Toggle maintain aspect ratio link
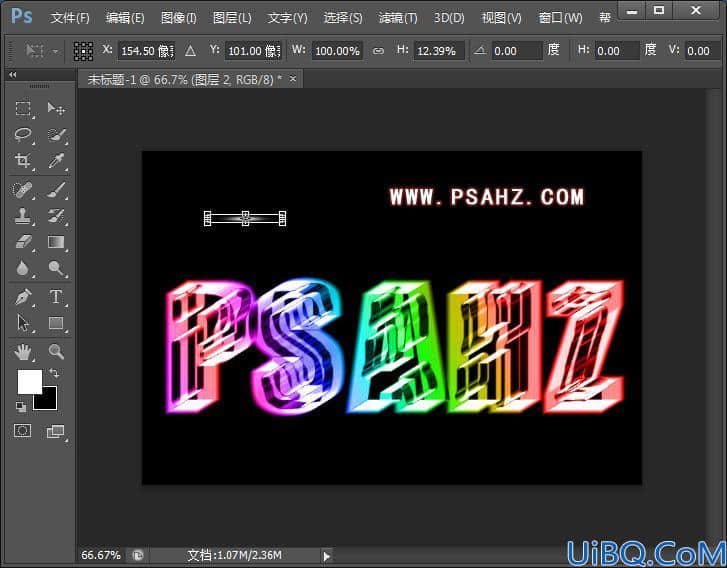This screenshot has width=727, height=568. pos(378,51)
